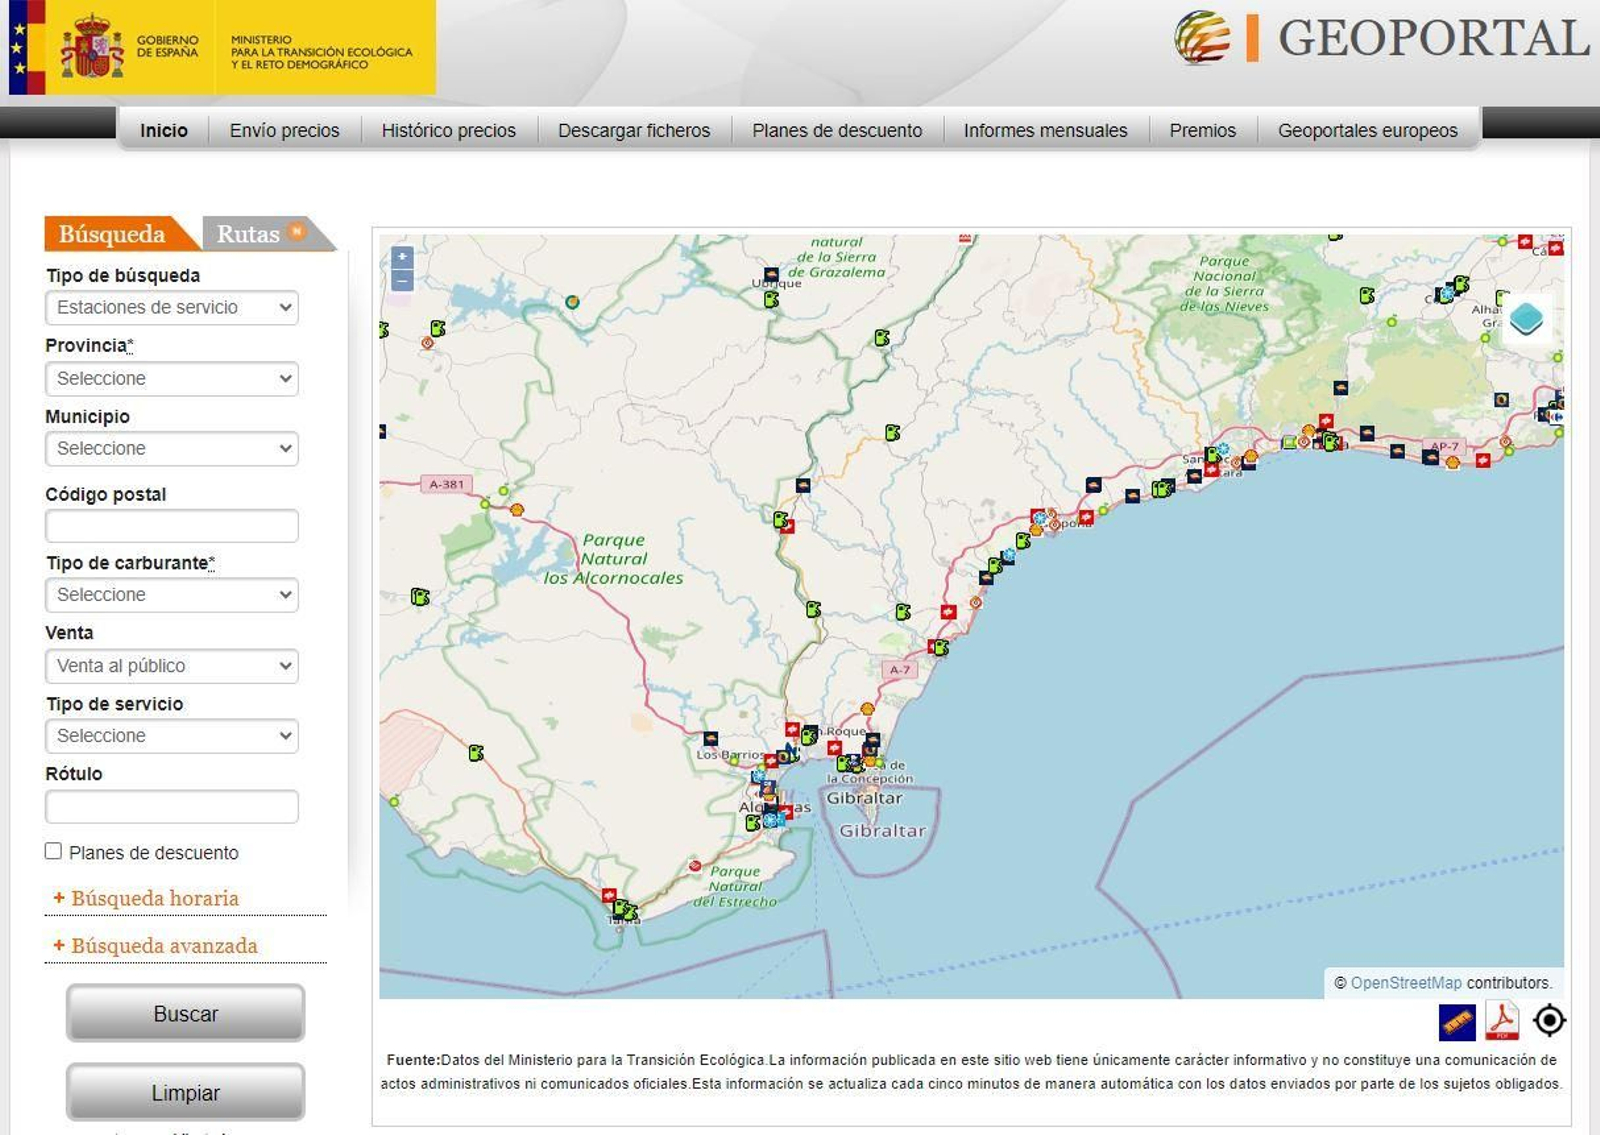Open Histórico precios page
1600x1135 pixels.
448,130
